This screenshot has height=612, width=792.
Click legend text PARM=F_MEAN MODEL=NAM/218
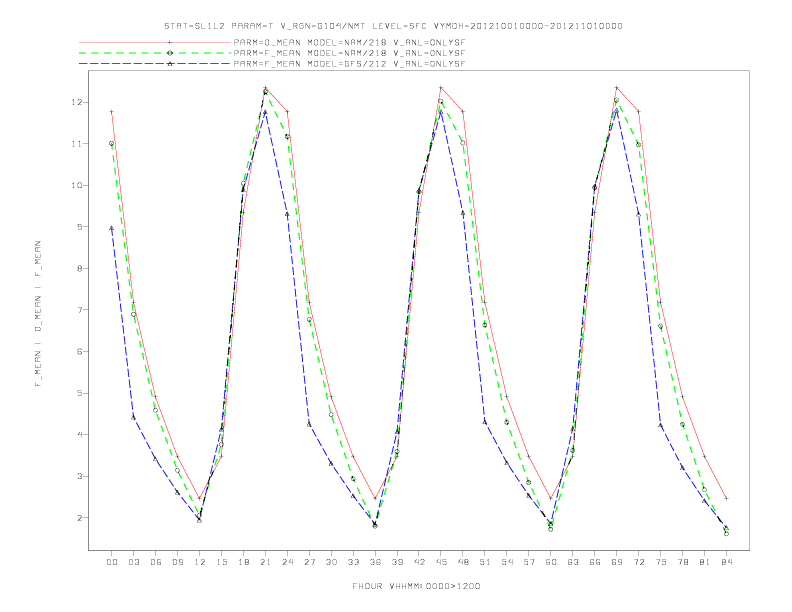310,53
